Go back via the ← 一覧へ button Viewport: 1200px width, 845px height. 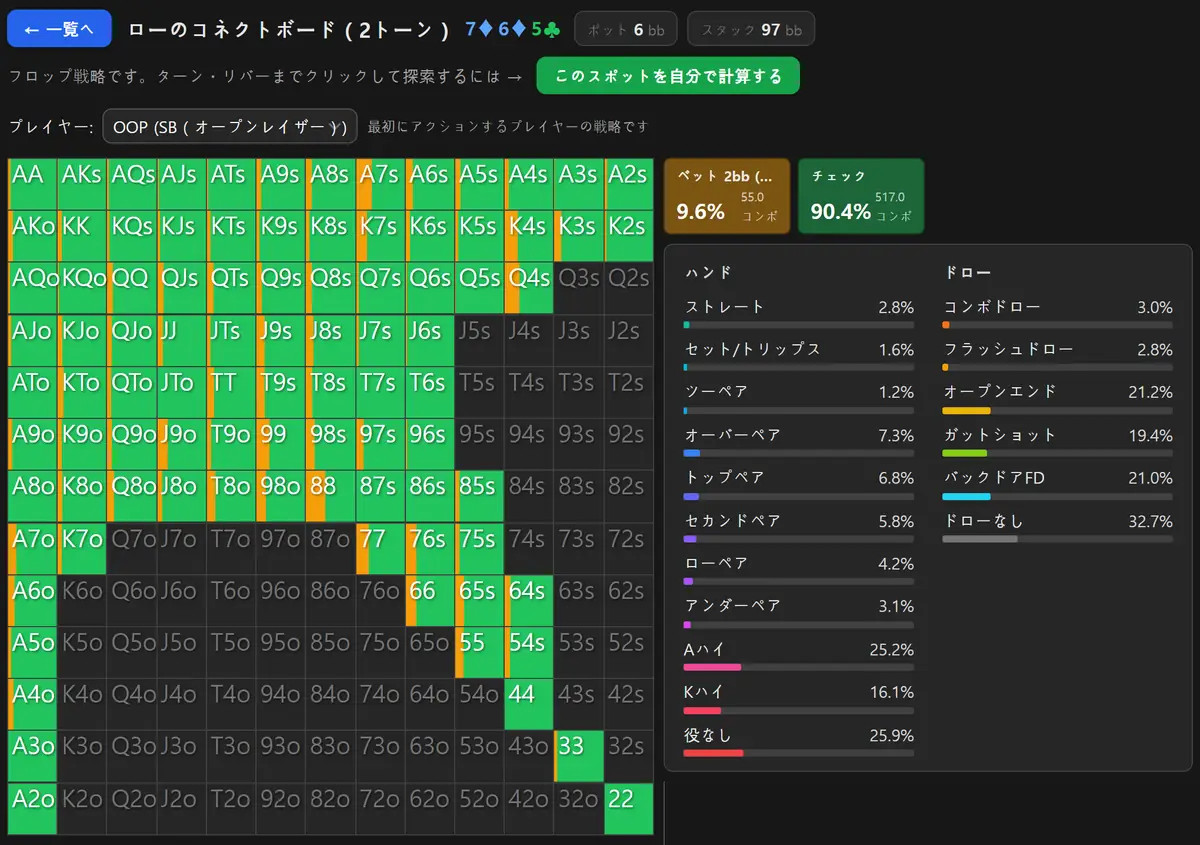59,29
